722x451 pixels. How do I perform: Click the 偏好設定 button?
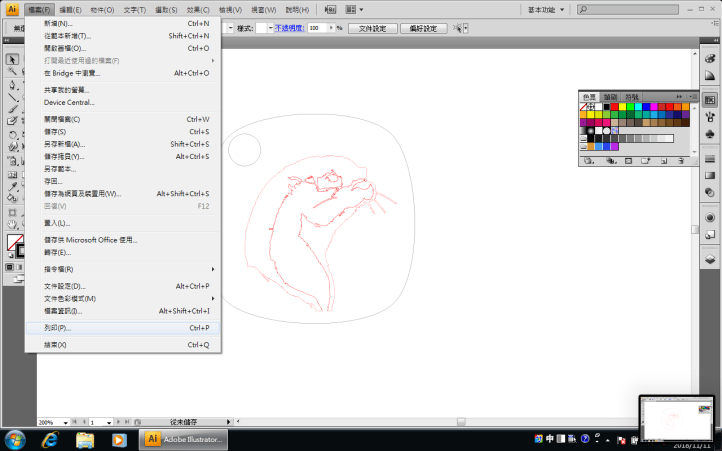(x=423, y=28)
